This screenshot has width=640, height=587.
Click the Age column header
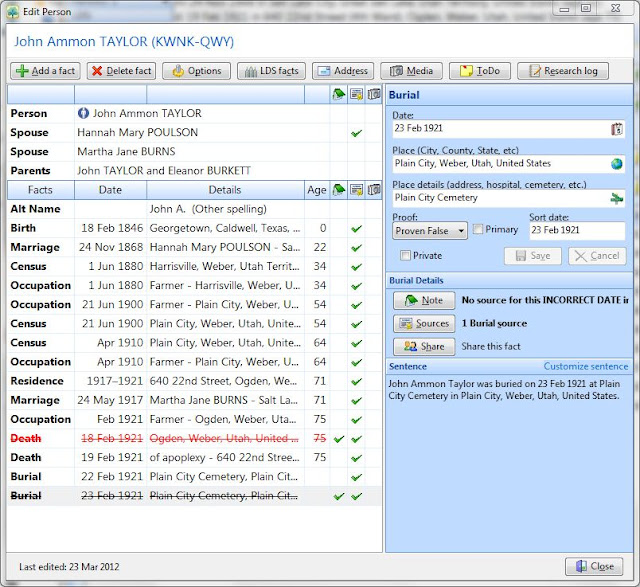[317, 190]
